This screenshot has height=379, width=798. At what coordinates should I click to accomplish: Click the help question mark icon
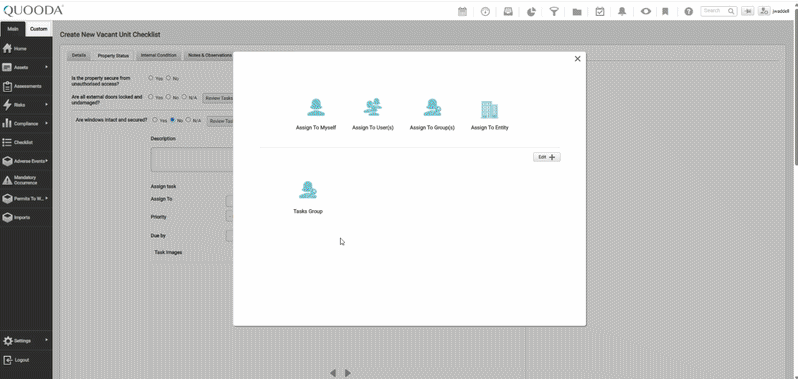click(688, 11)
